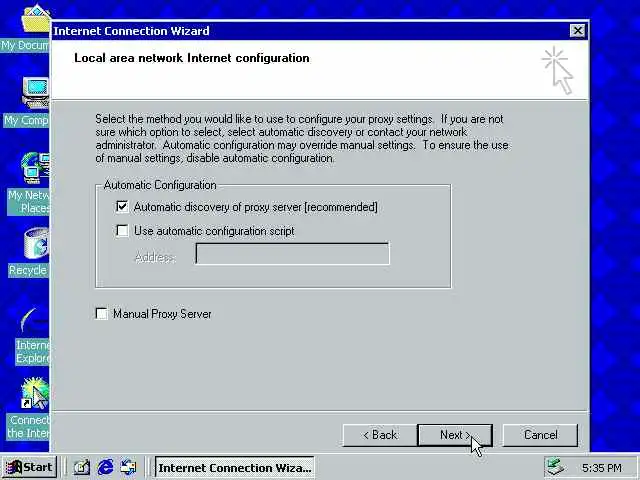Image resolution: width=640 pixels, height=480 pixels.
Task: Cancel the Internet Connection Wizard
Action: (540, 435)
